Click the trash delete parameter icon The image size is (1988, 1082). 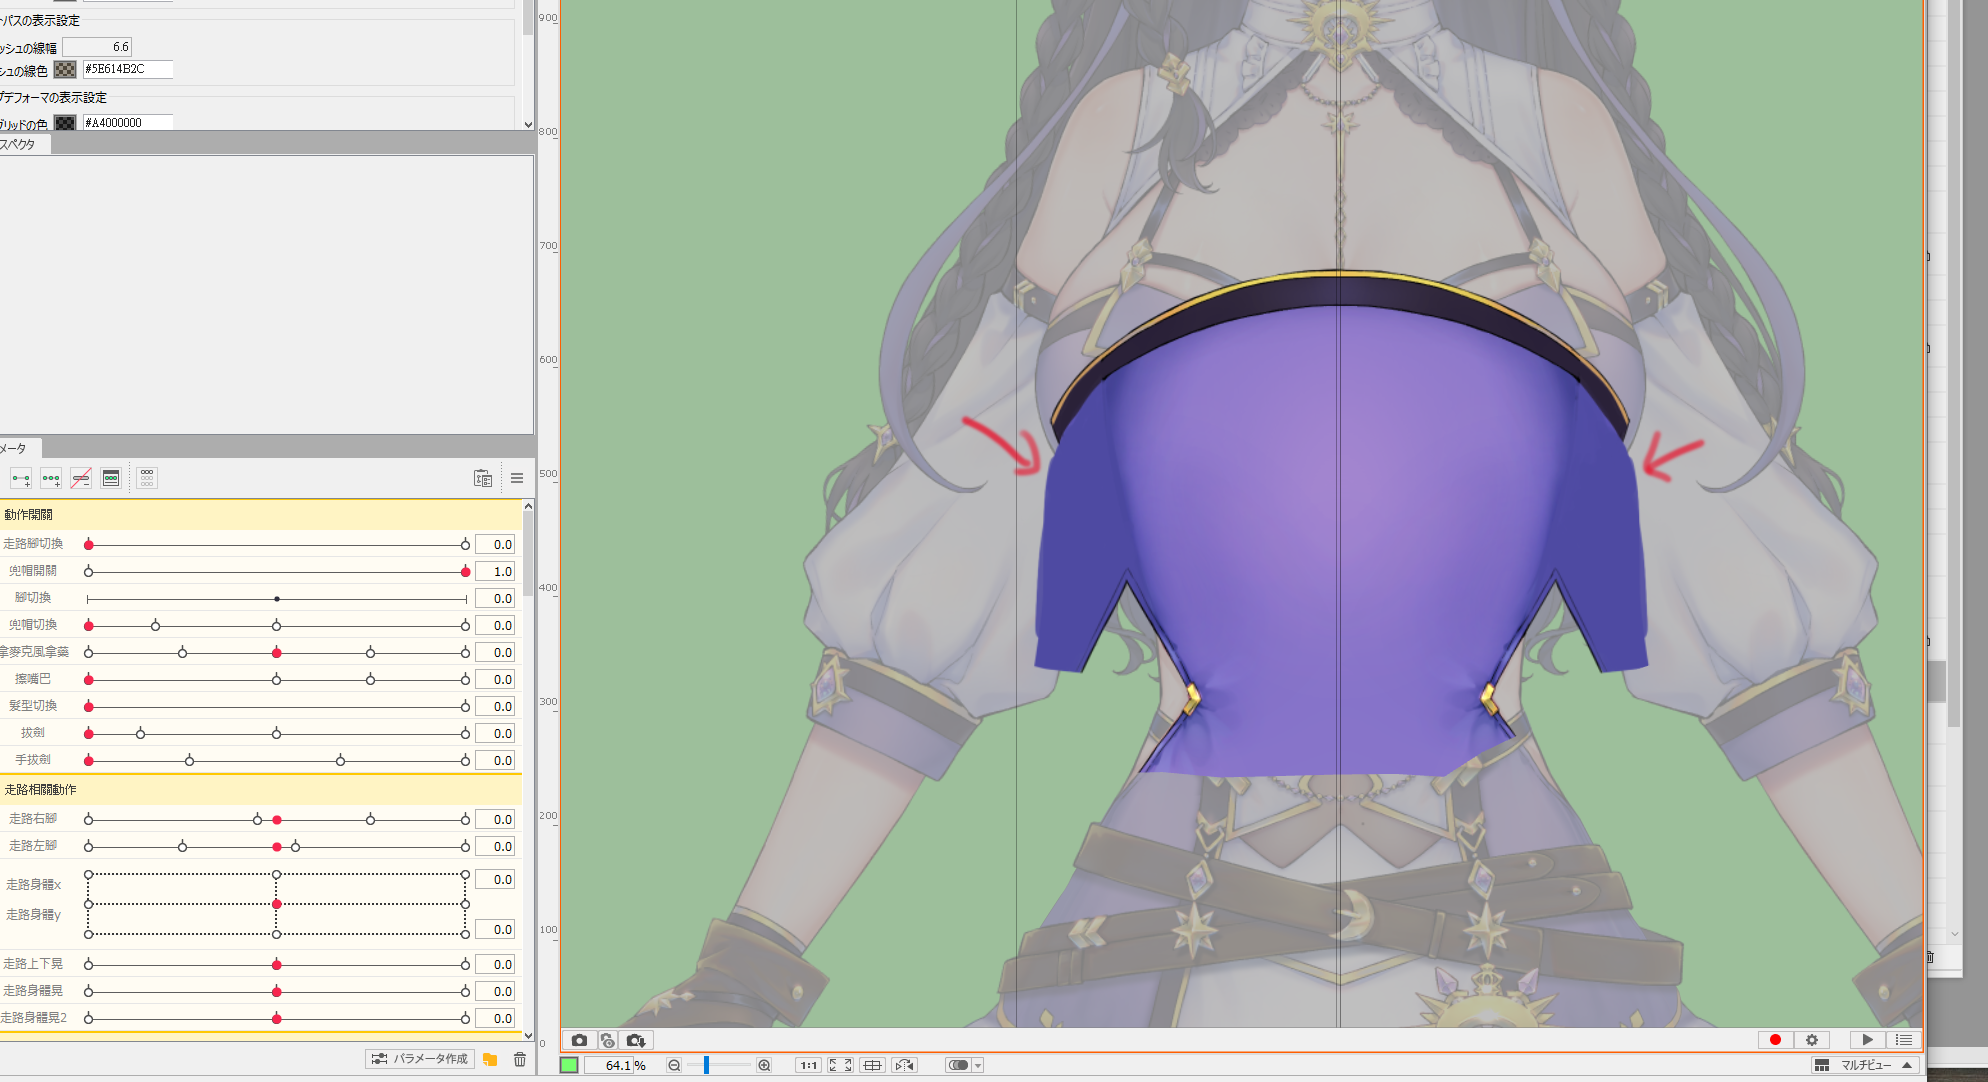click(x=519, y=1059)
